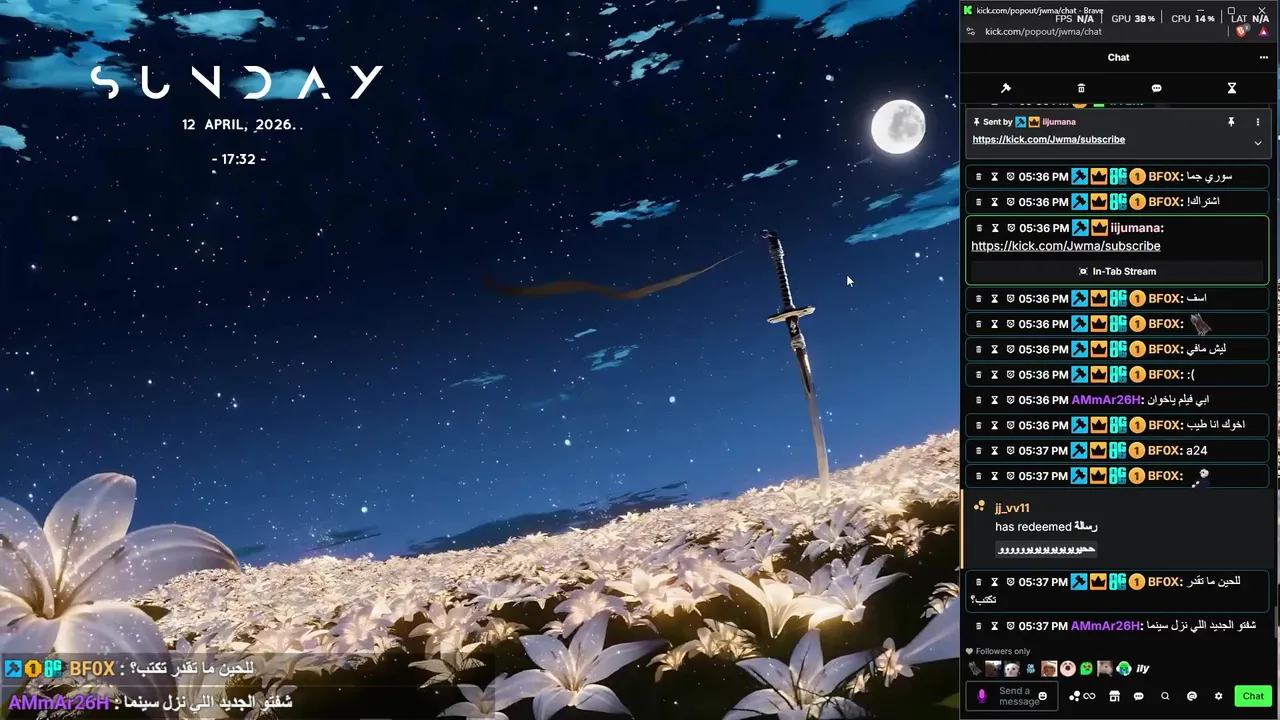Open Brave Shields lion icon
The image size is (1280, 720).
pos(1242,32)
